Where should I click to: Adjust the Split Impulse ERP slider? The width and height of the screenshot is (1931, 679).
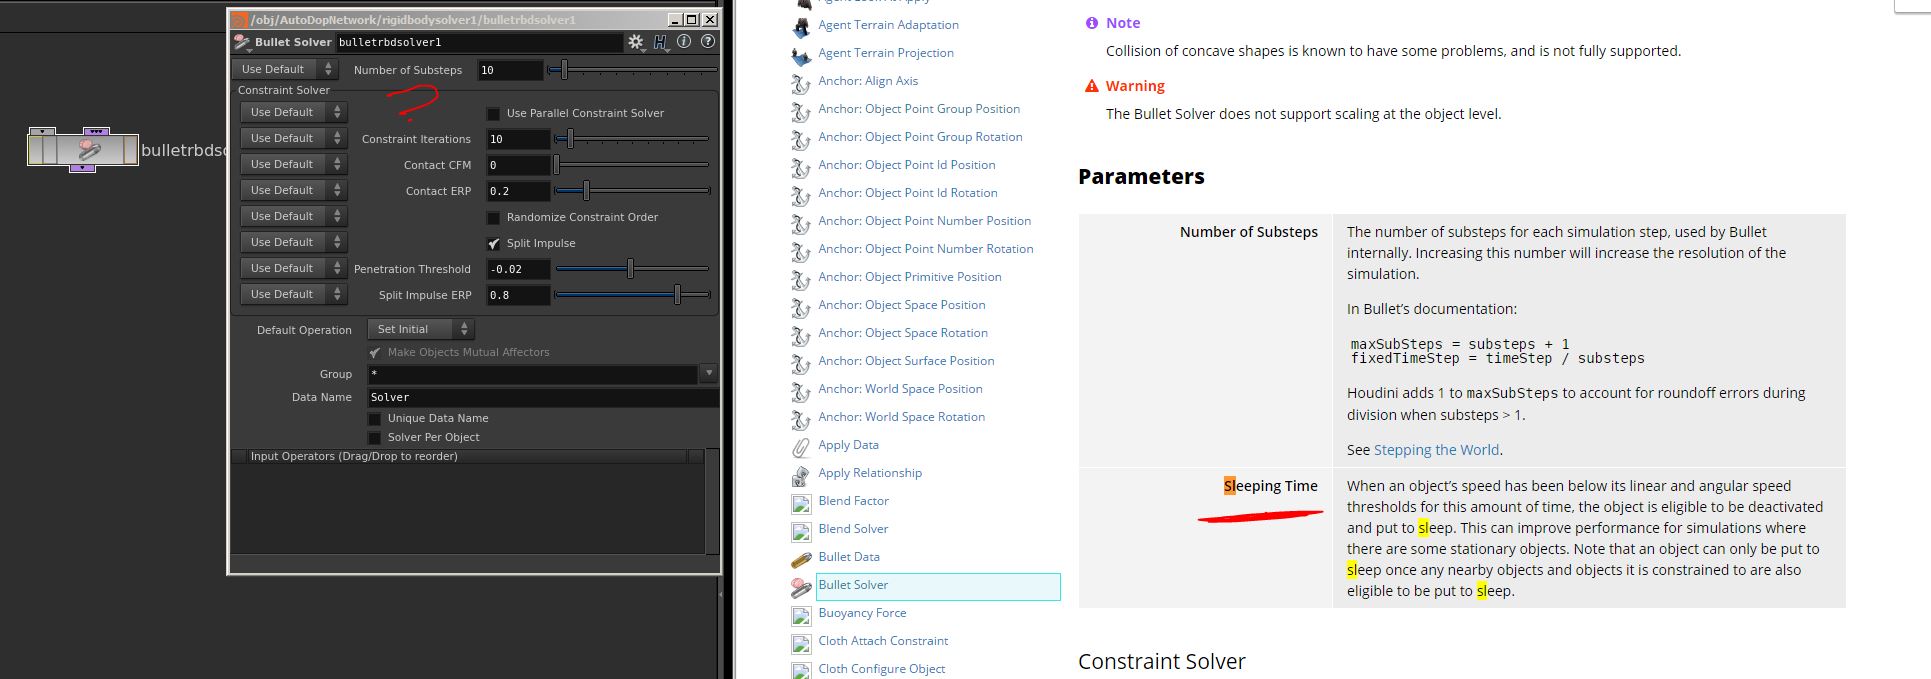632,294
